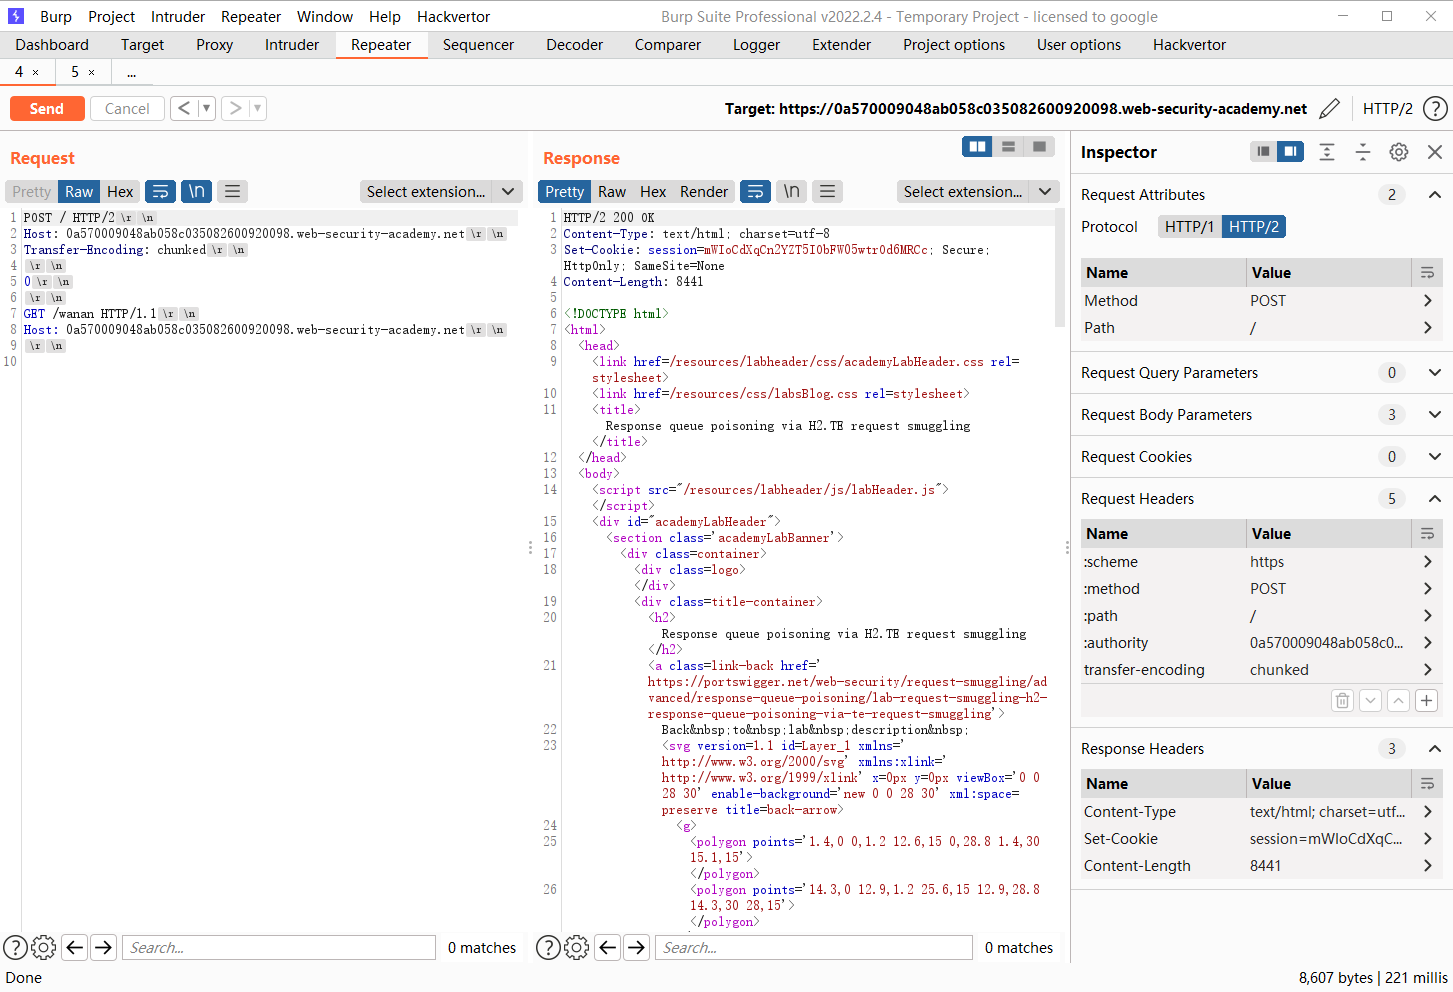Screen dimensions: 1453x992
Task: Switch response view to Render
Action: click(704, 191)
